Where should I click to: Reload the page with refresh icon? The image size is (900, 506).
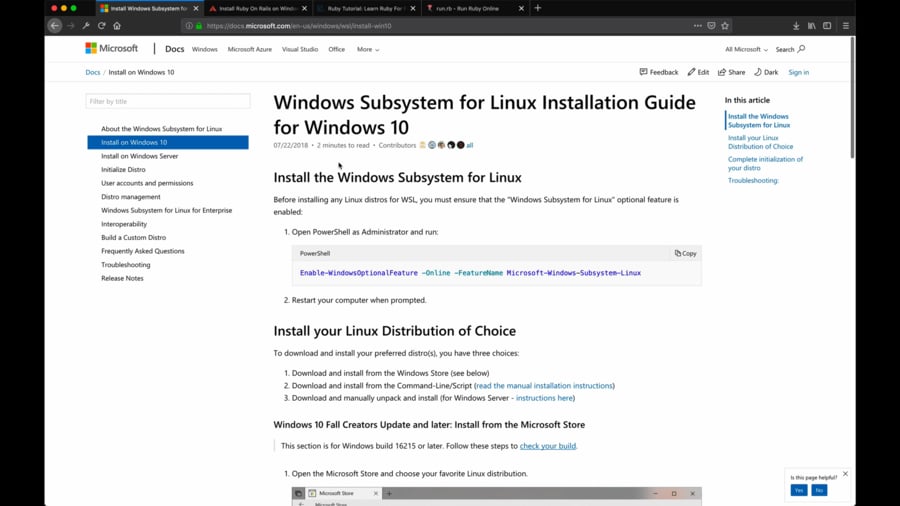[102, 26]
